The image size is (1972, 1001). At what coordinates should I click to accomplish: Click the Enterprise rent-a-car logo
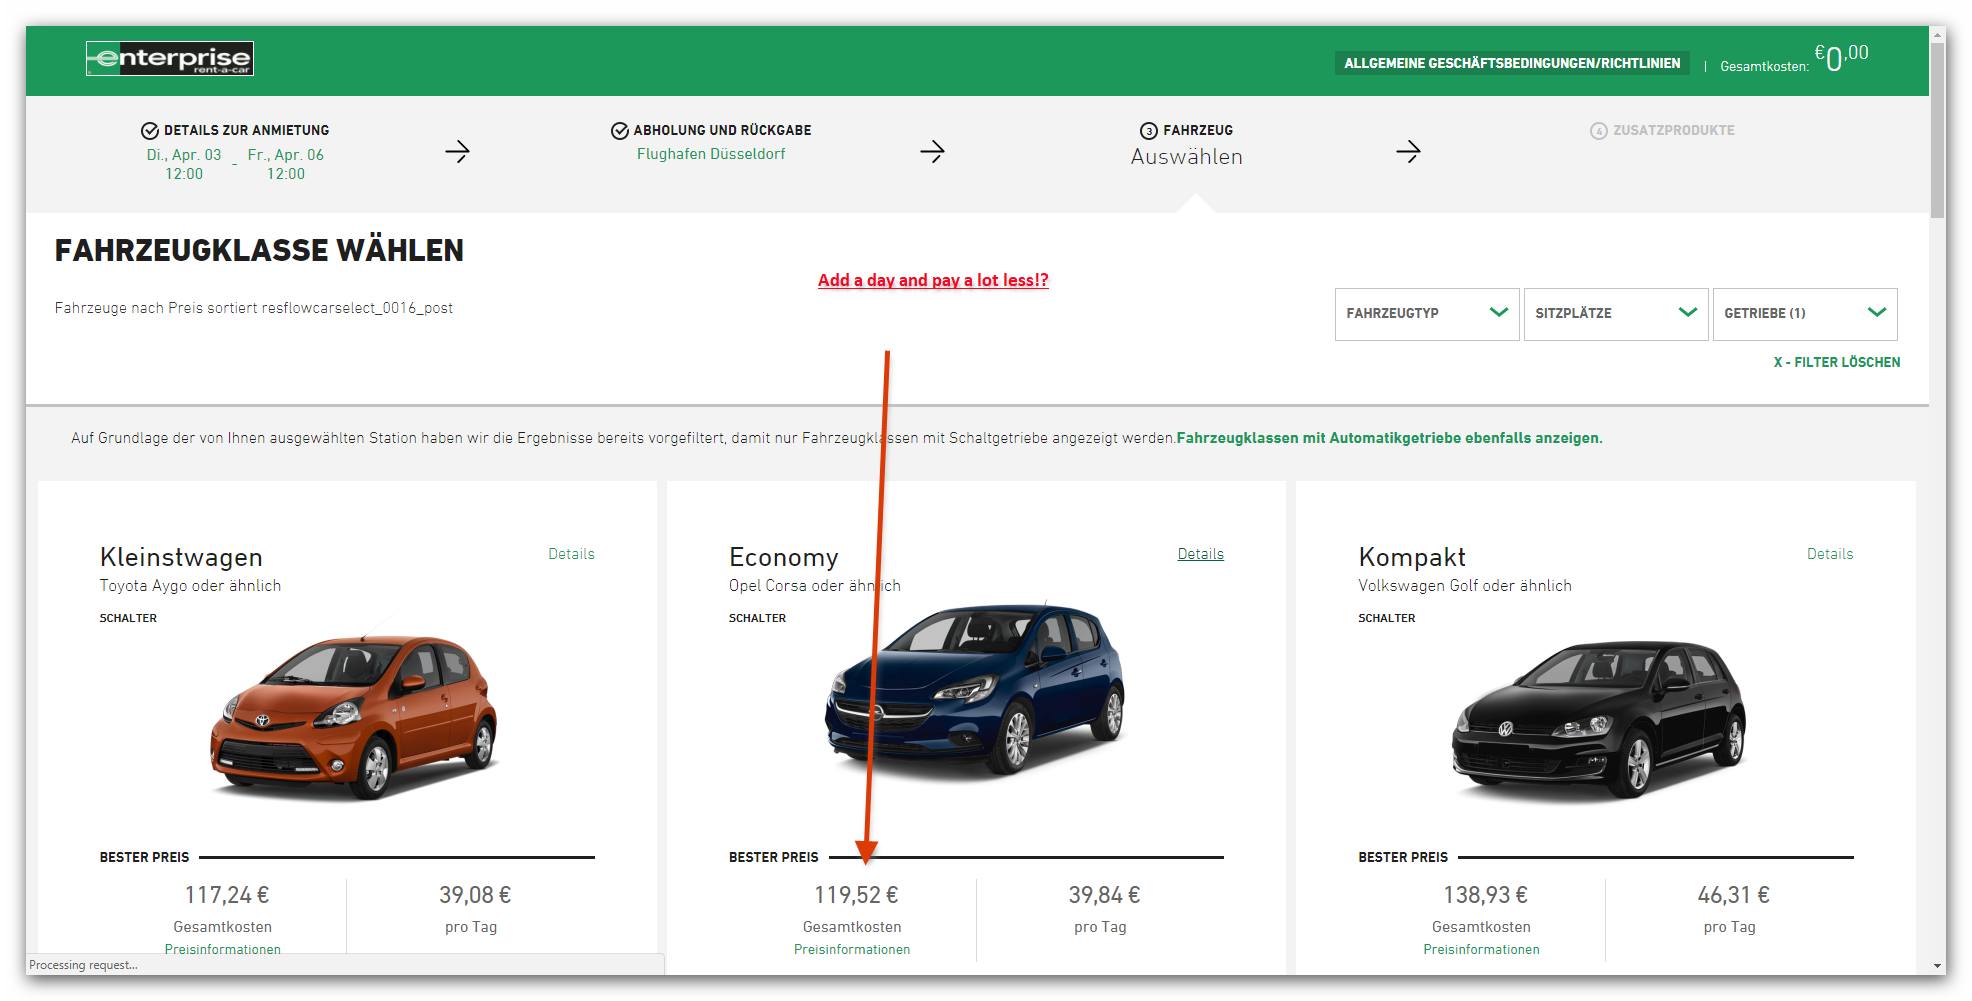click(169, 59)
